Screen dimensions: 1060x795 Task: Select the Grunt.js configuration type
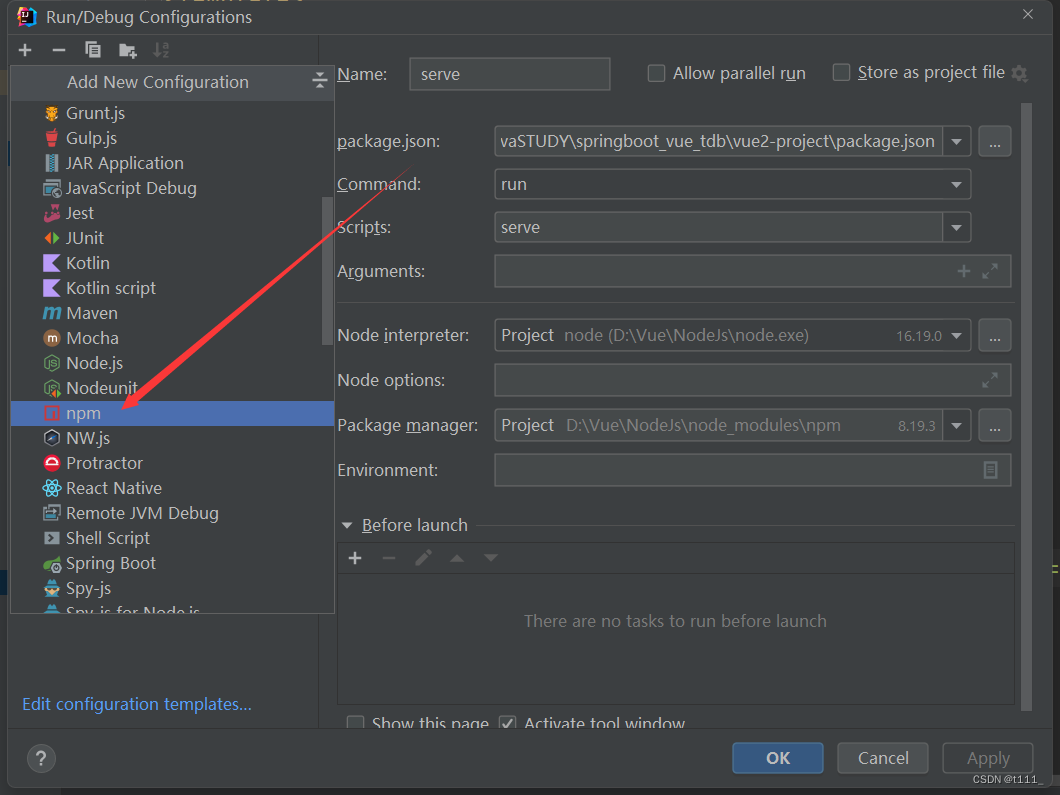[172, 113]
